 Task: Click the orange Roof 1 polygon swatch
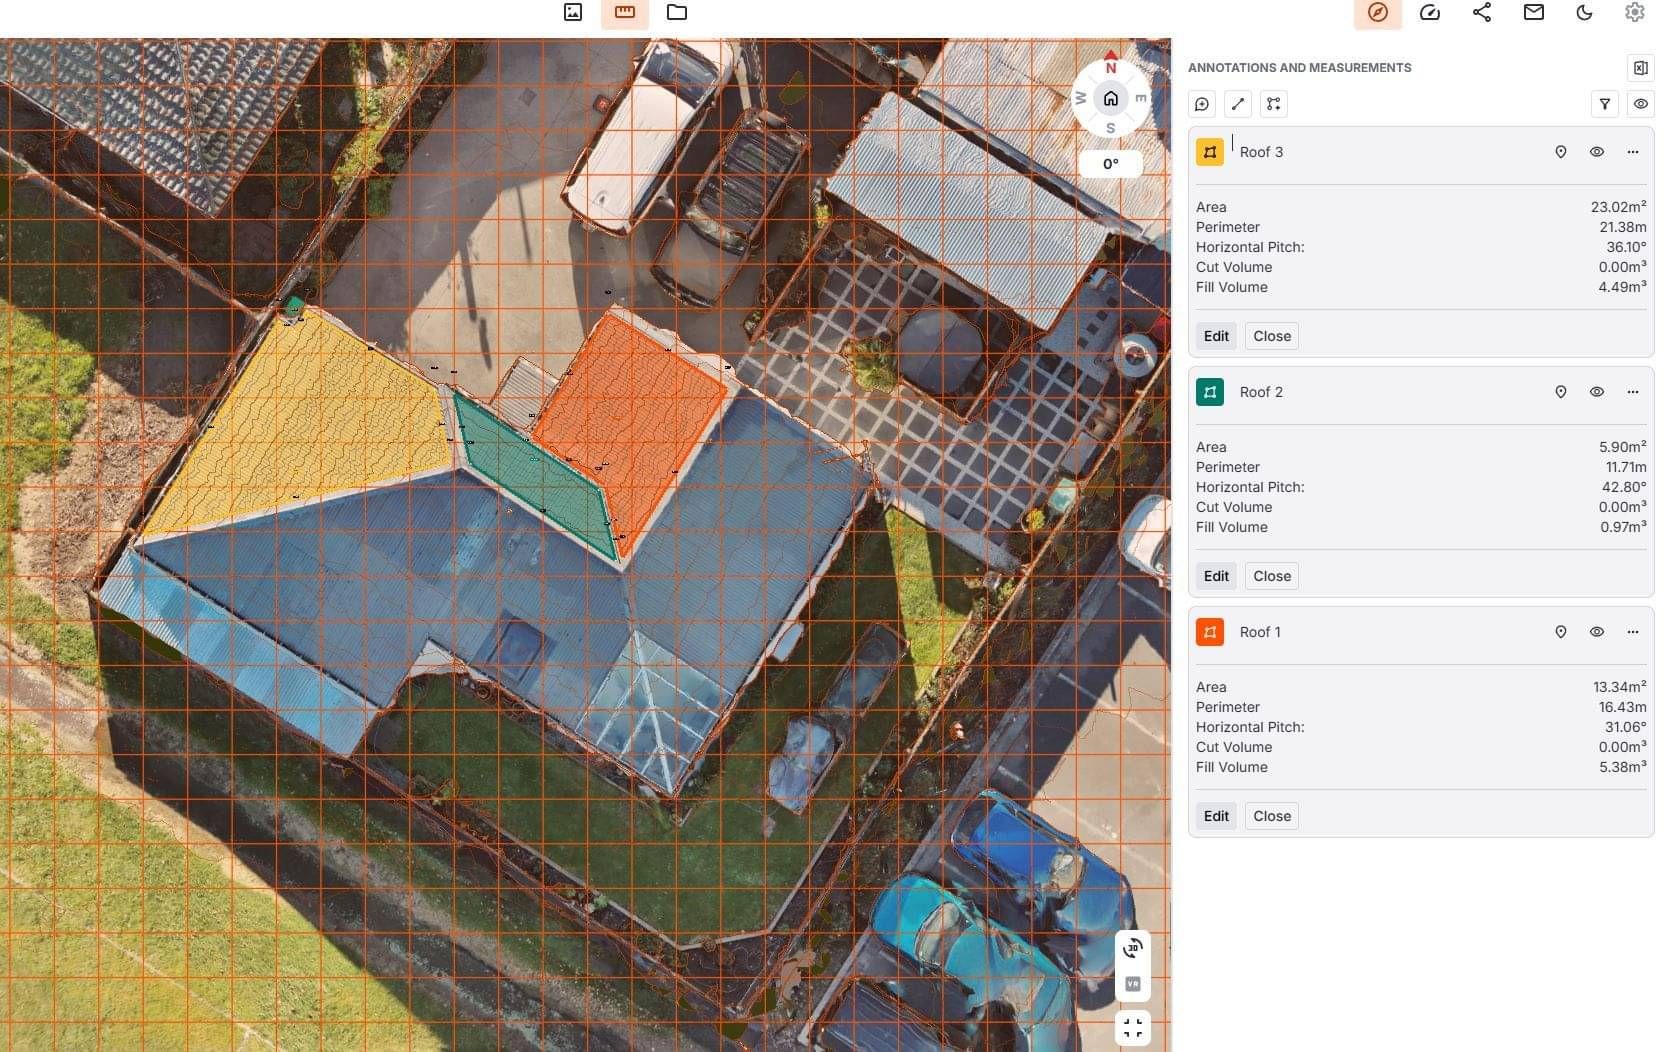click(x=1210, y=632)
